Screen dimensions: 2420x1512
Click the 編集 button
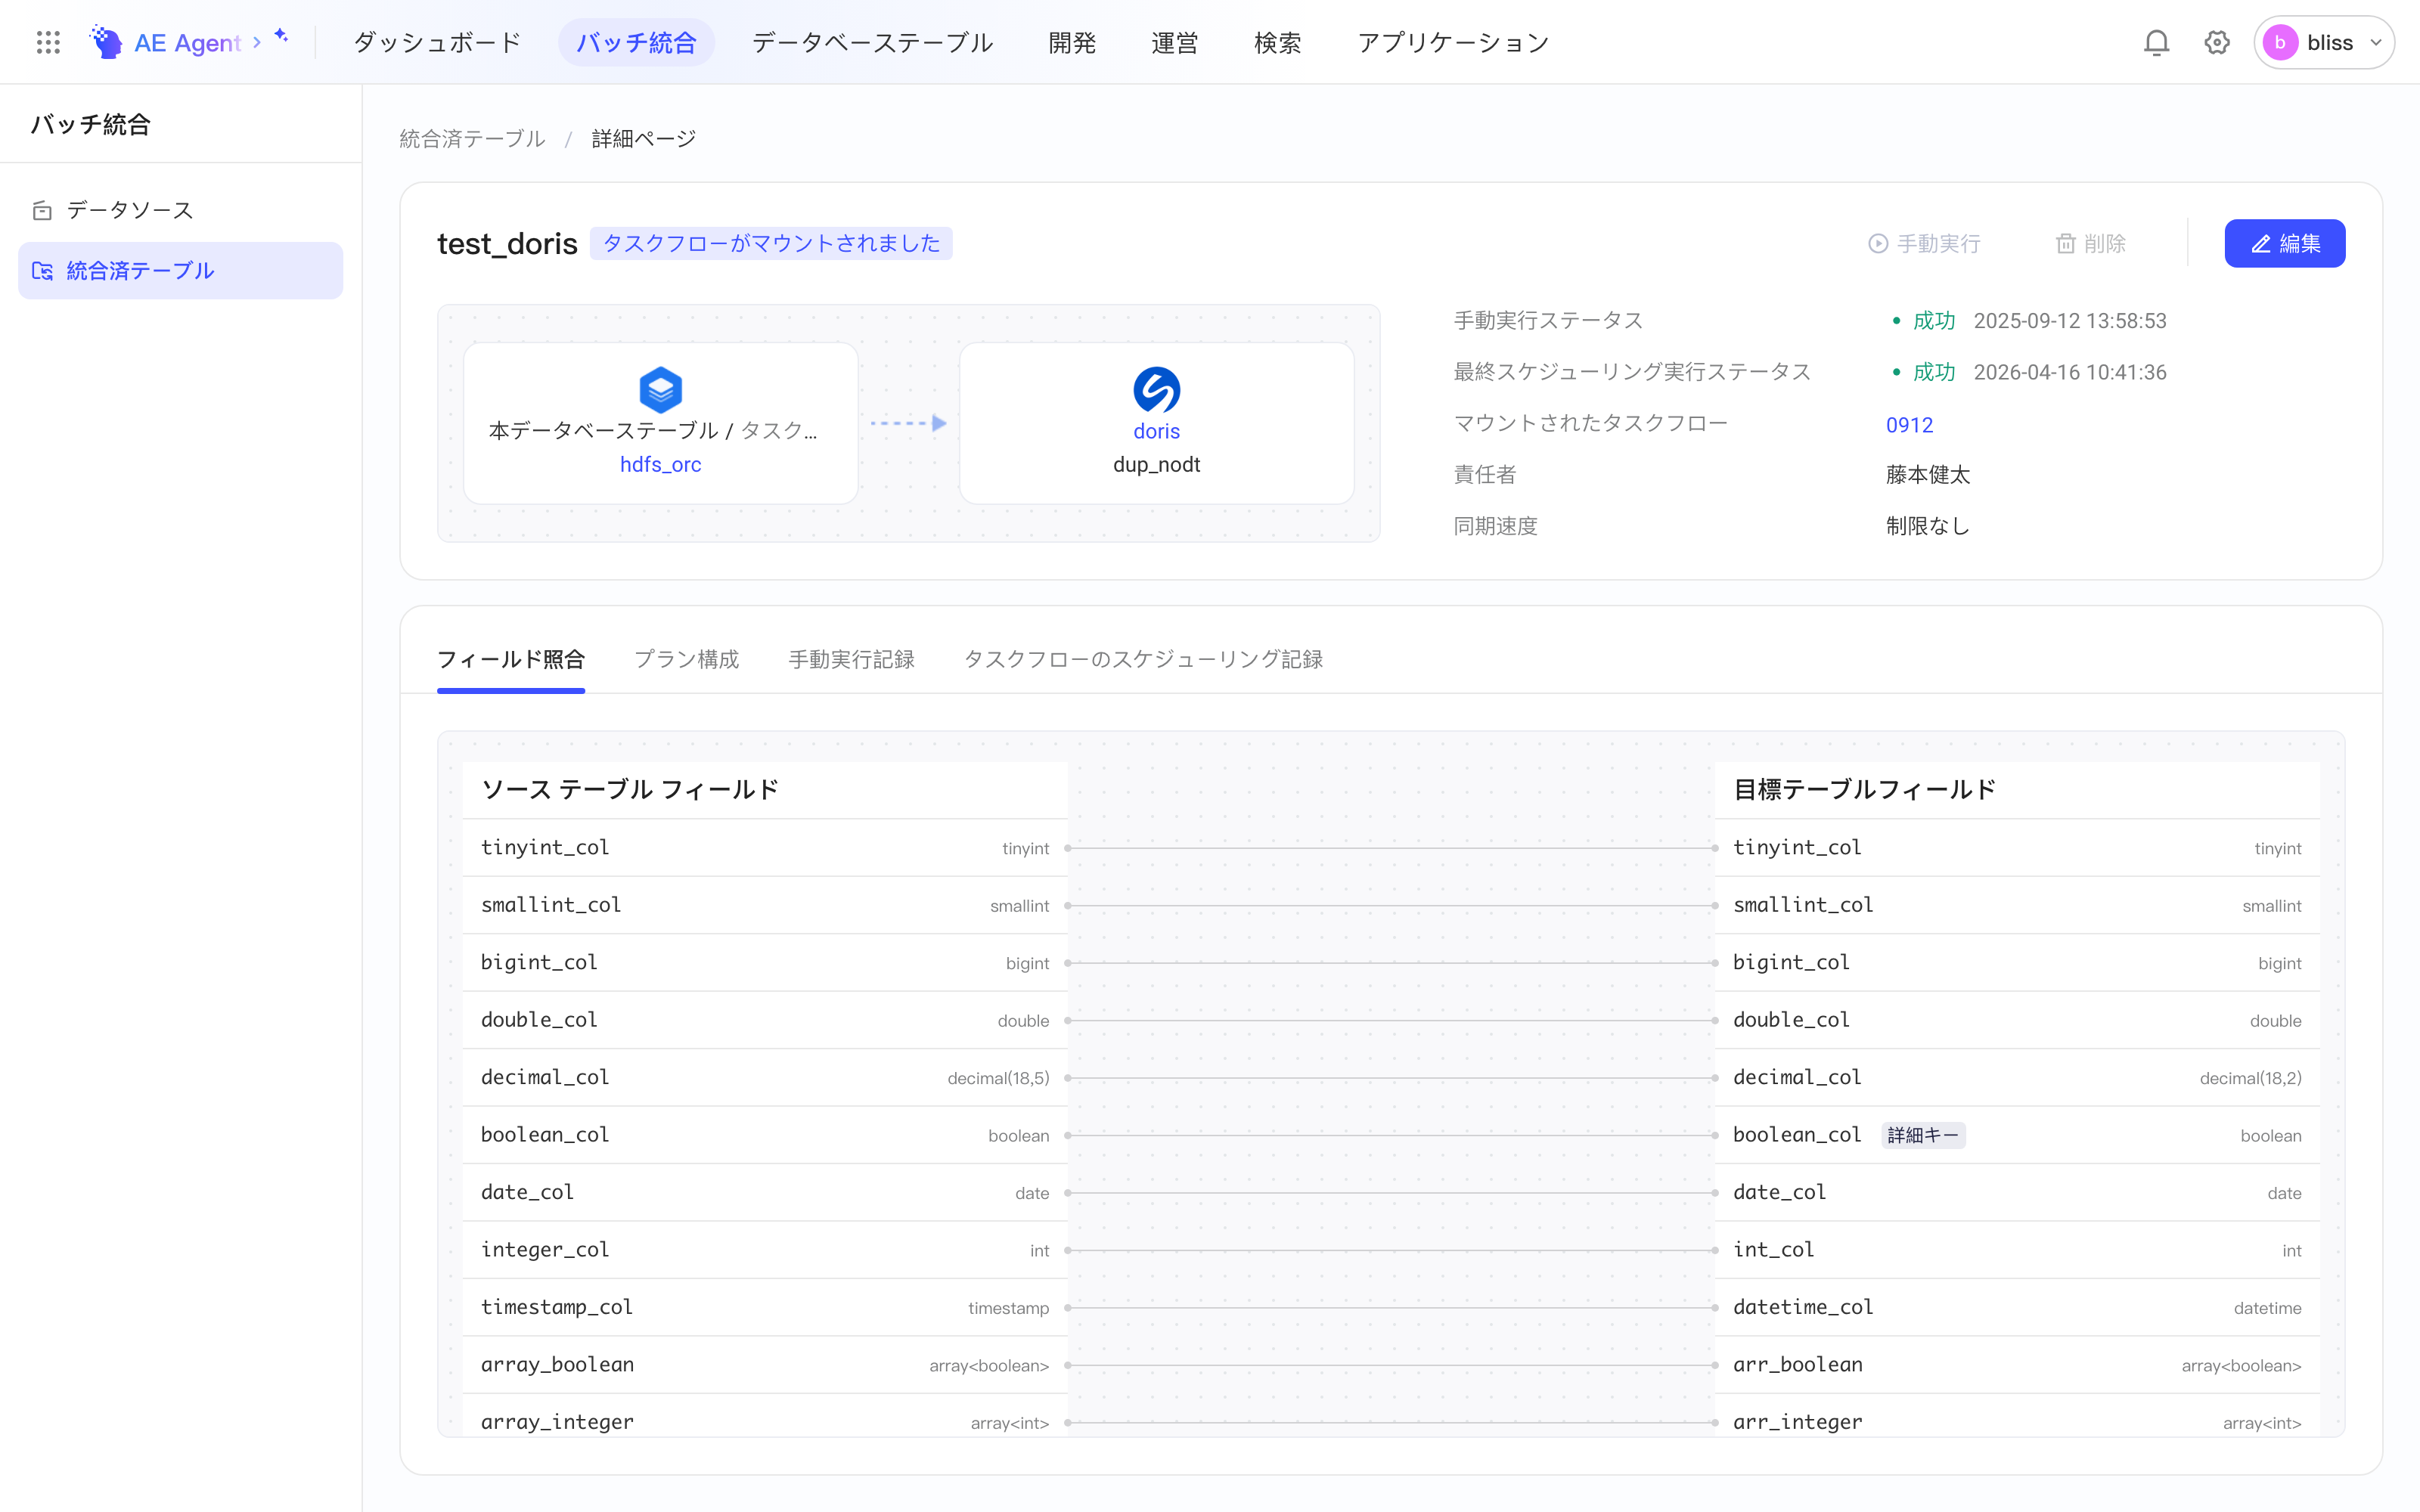pyautogui.click(x=2284, y=243)
